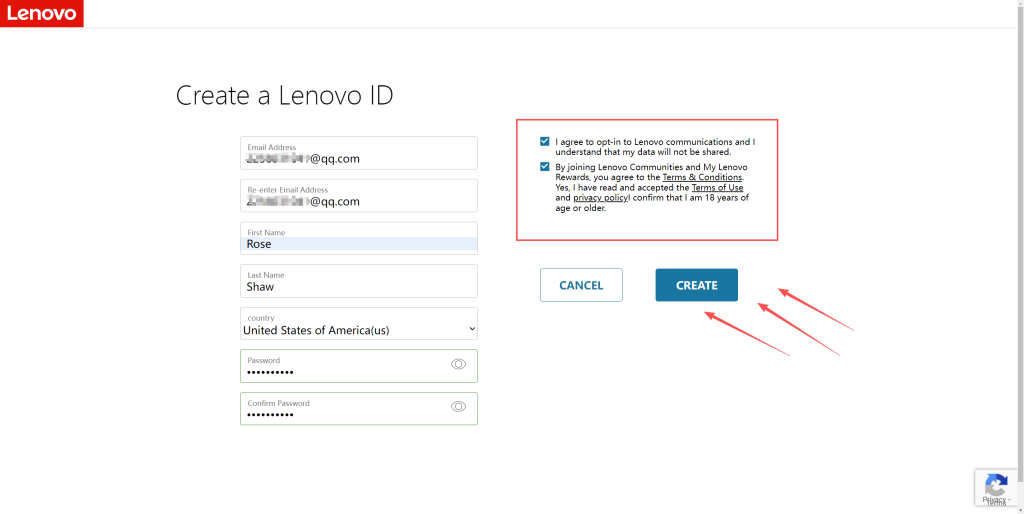Open the Terms & Conditions link
The image size is (1024, 514).
702,177
